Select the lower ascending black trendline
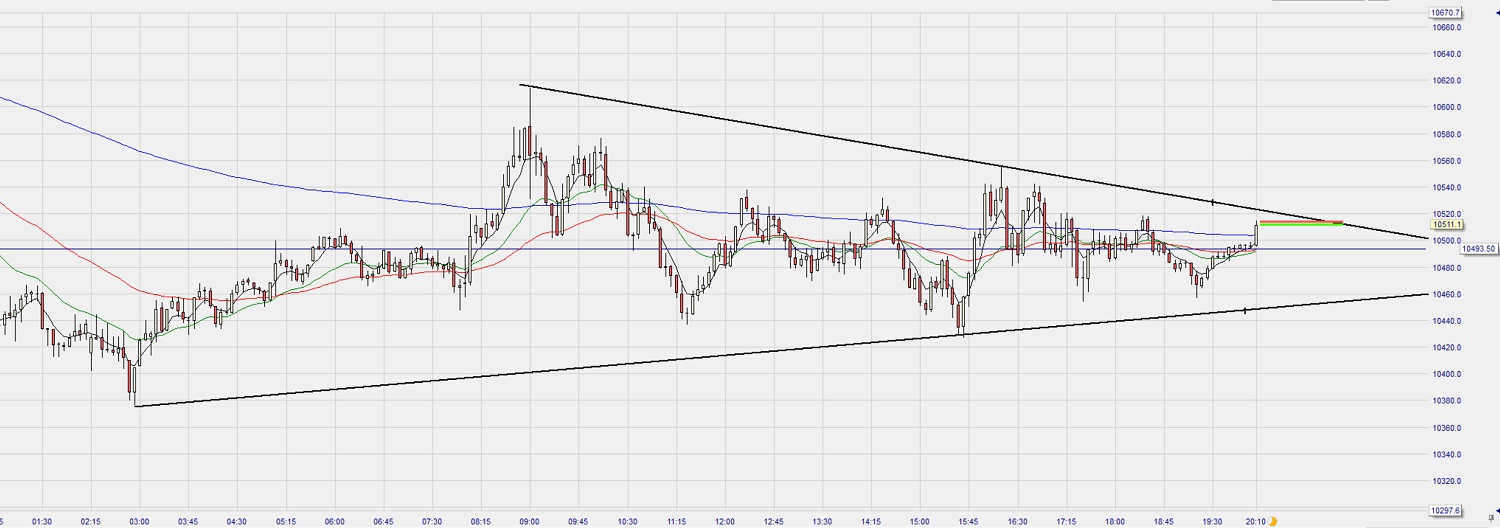The image size is (1500, 528). (x=600, y=365)
